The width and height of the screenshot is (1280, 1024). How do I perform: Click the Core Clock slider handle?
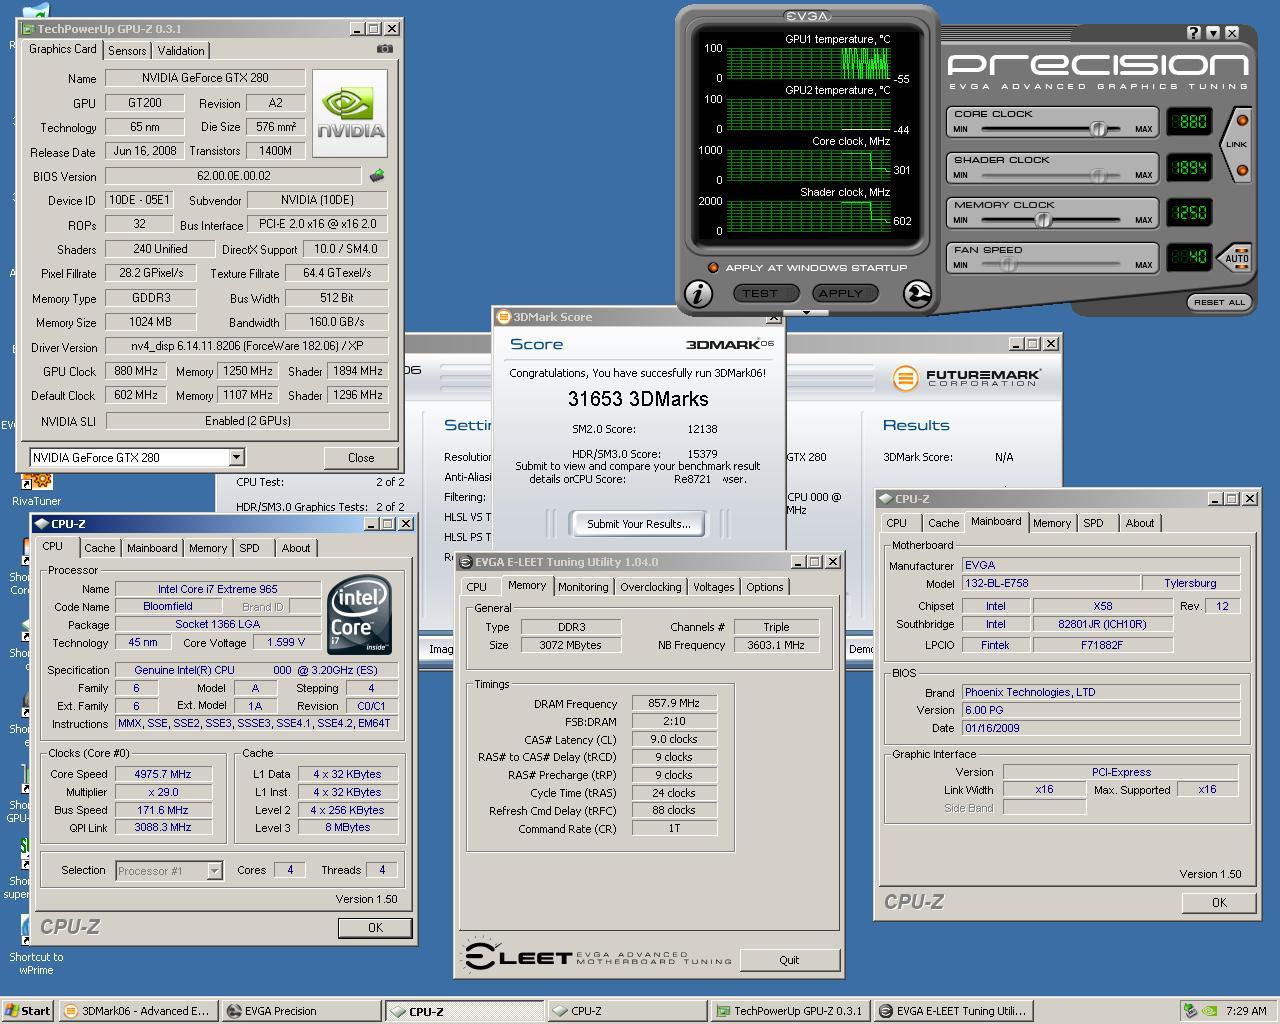coord(1098,129)
